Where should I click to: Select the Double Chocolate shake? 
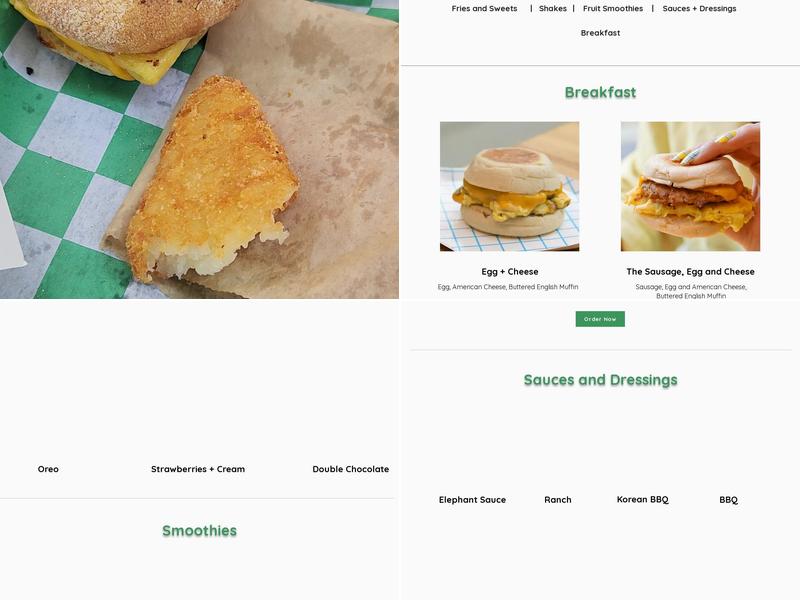tap(351, 469)
